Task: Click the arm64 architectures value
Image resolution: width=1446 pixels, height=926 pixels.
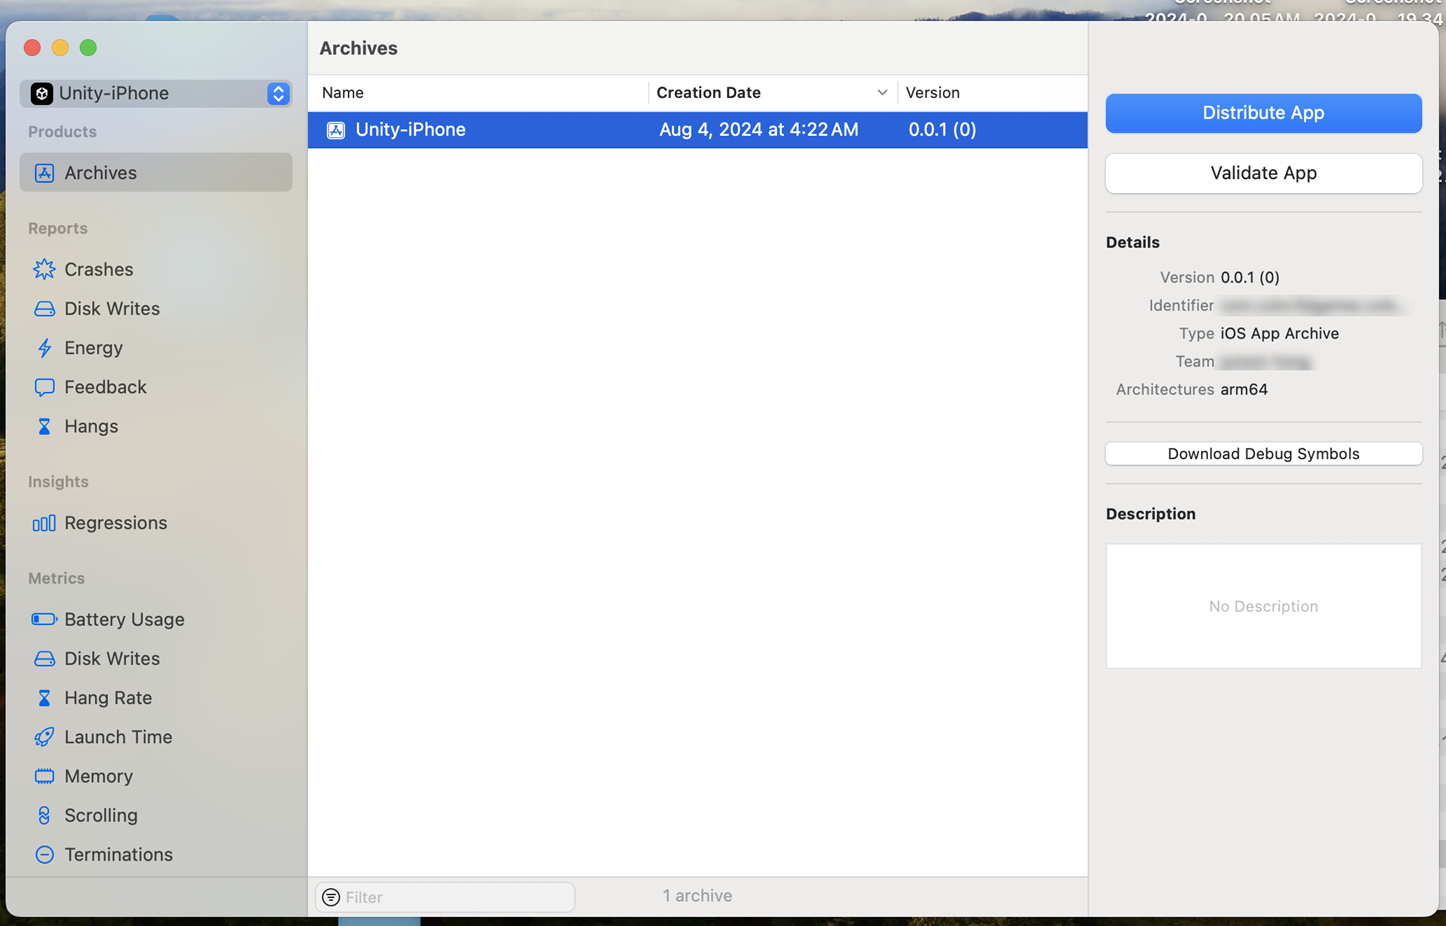Action: [x=1244, y=390]
